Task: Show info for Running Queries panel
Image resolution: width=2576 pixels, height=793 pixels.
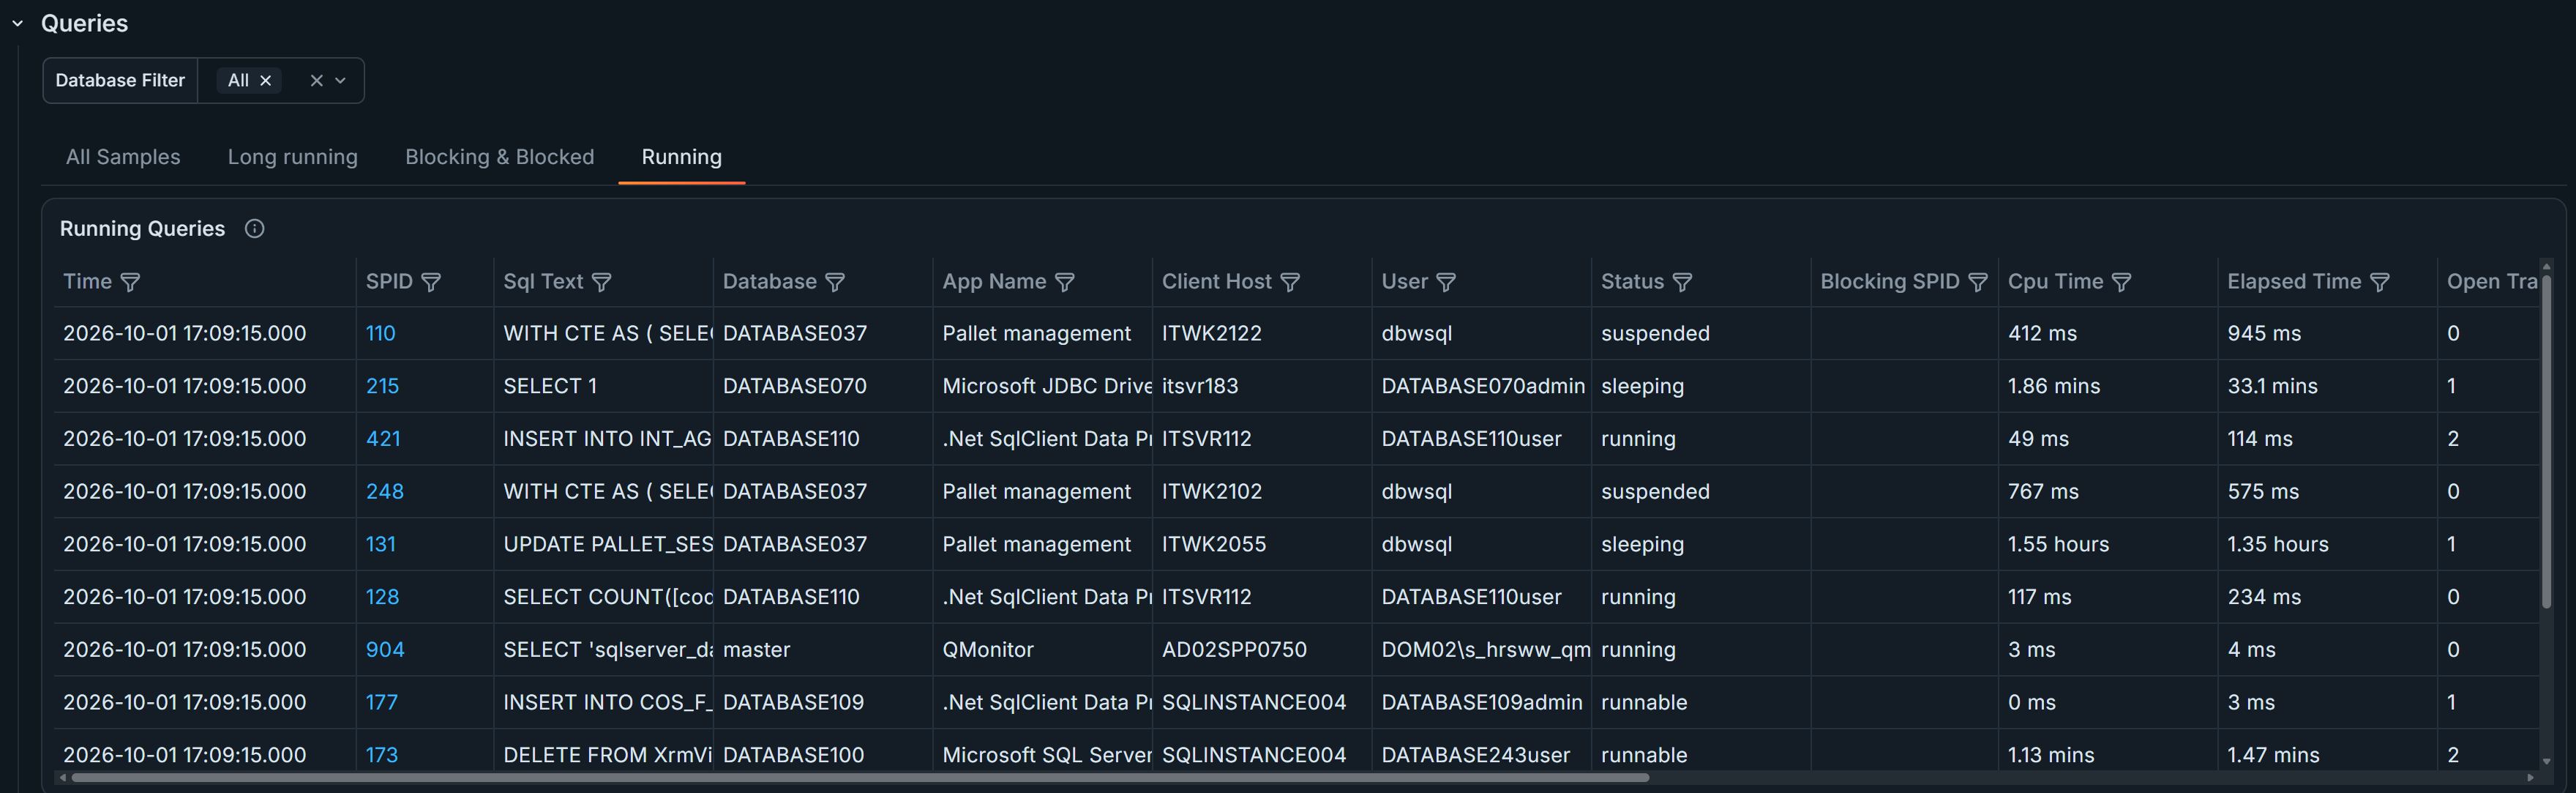Action: (254, 229)
